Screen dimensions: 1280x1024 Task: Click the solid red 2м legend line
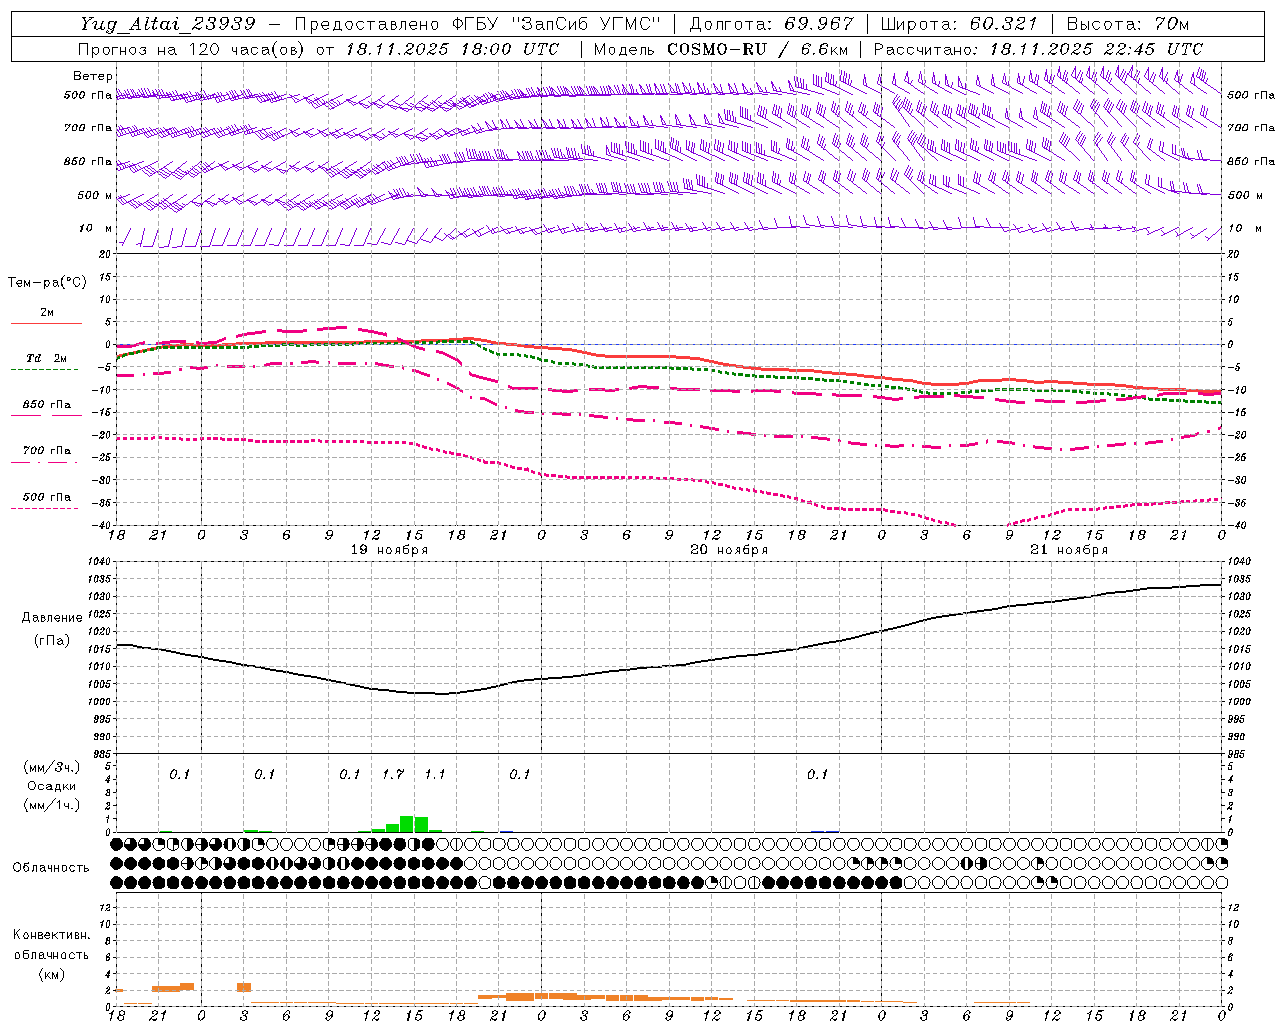(x=46, y=323)
